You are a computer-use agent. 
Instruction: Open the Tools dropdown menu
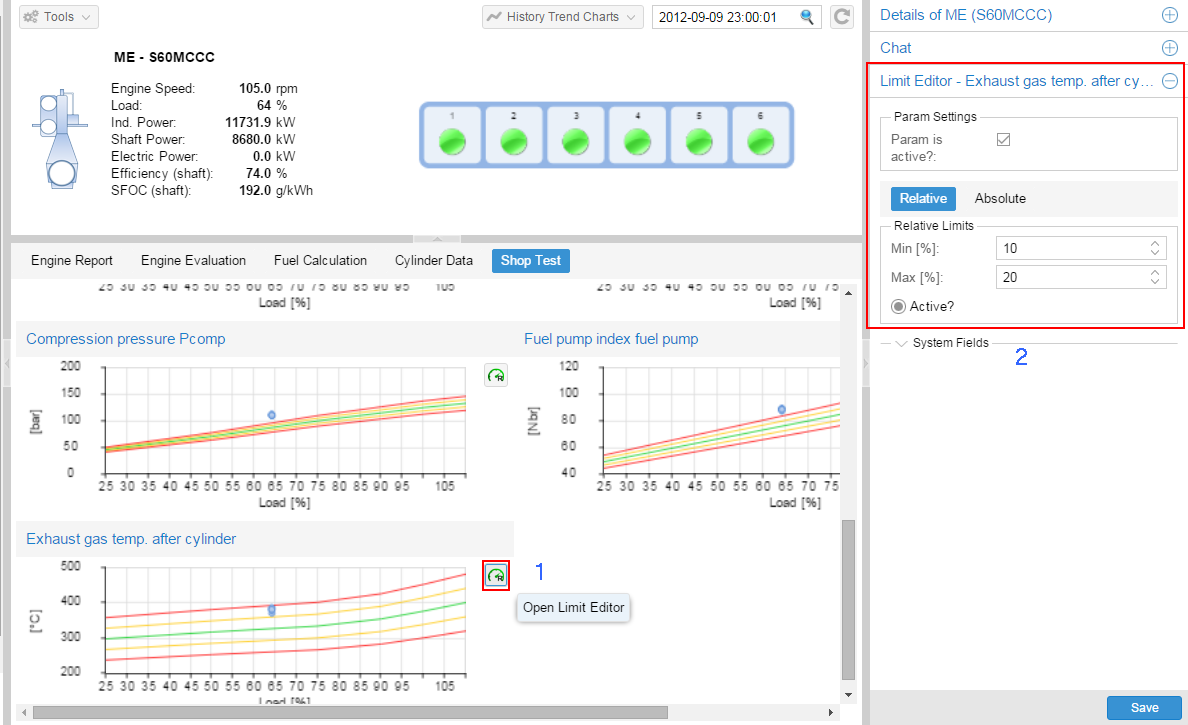(59, 17)
